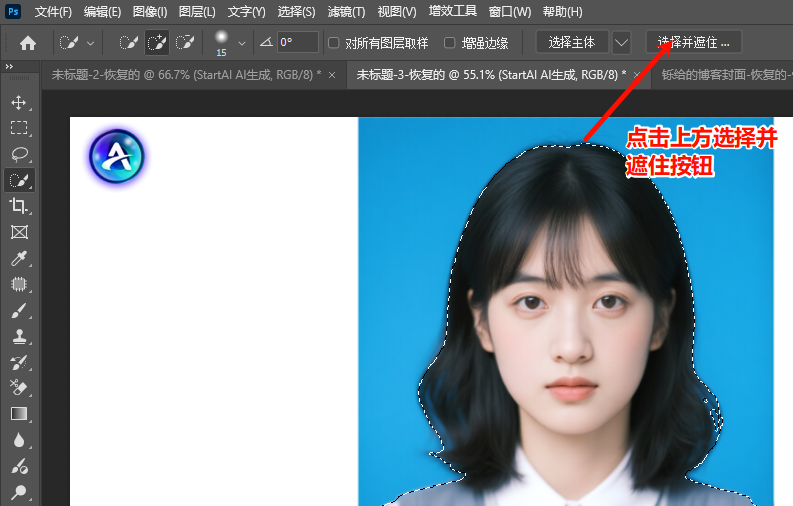This screenshot has height=506, width=793.
Task: Select the Move tool
Action: pyautogui.click(x=19, y=103)
